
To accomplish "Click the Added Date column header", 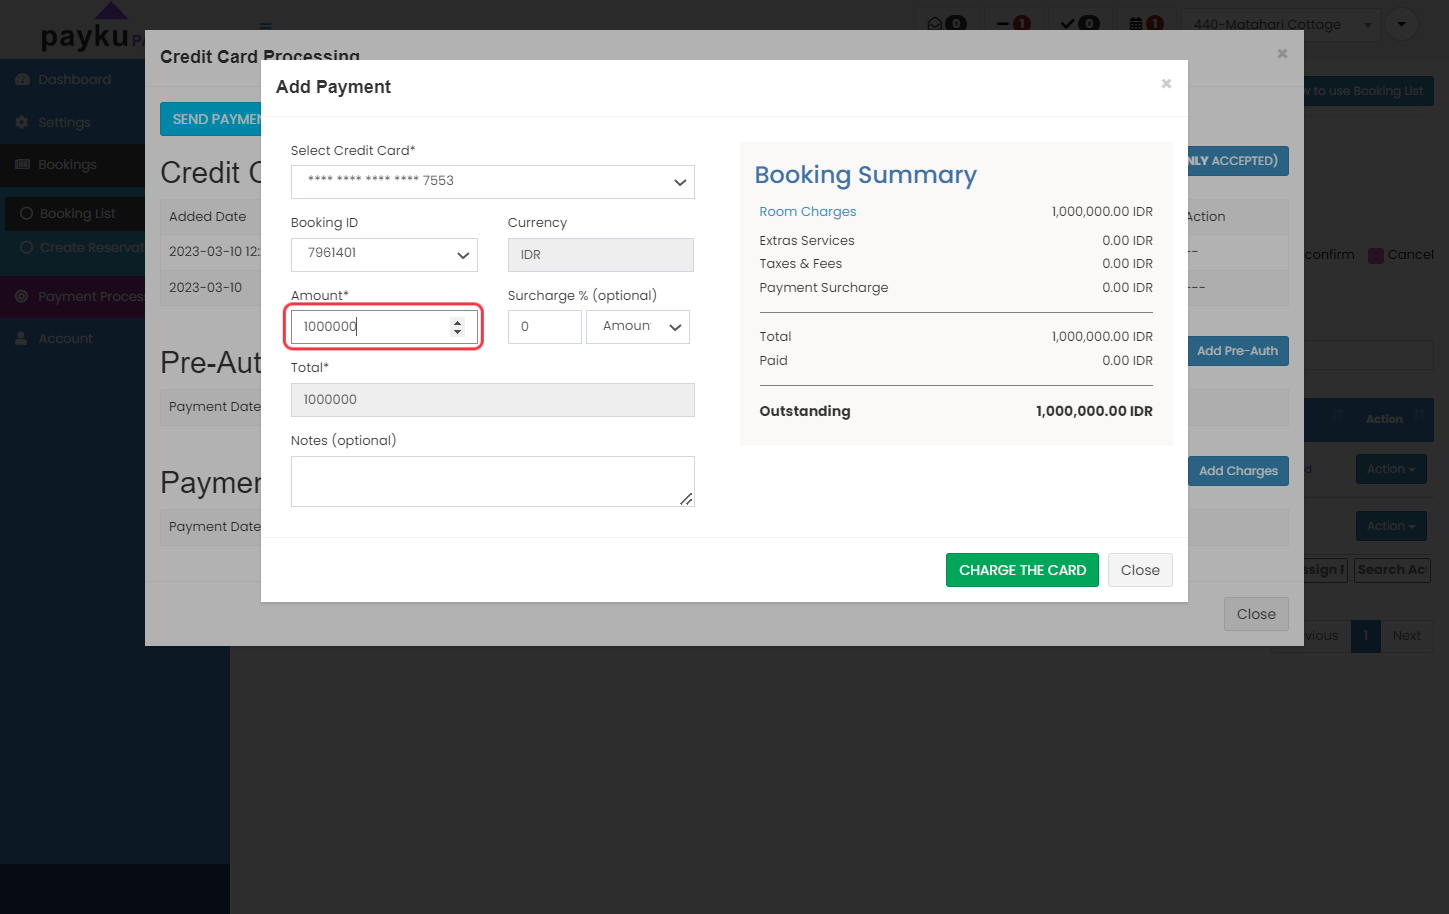I will pyautogui.click(x=207, y=217).
